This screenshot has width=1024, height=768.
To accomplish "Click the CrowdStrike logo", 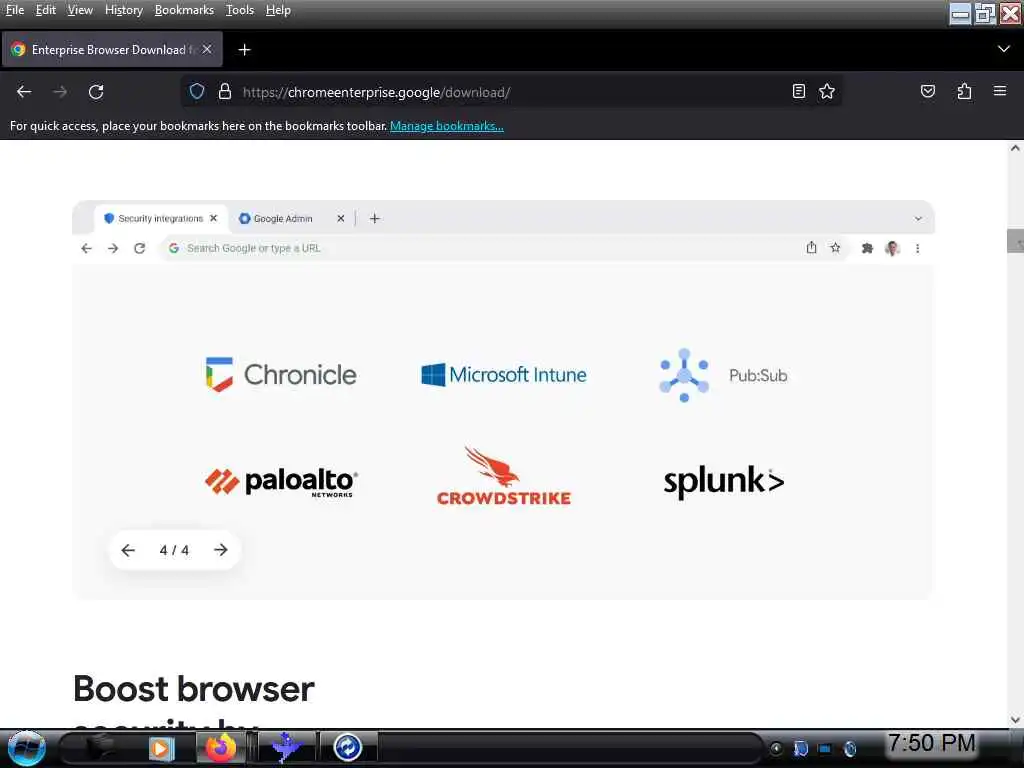I will click(504, 476).
